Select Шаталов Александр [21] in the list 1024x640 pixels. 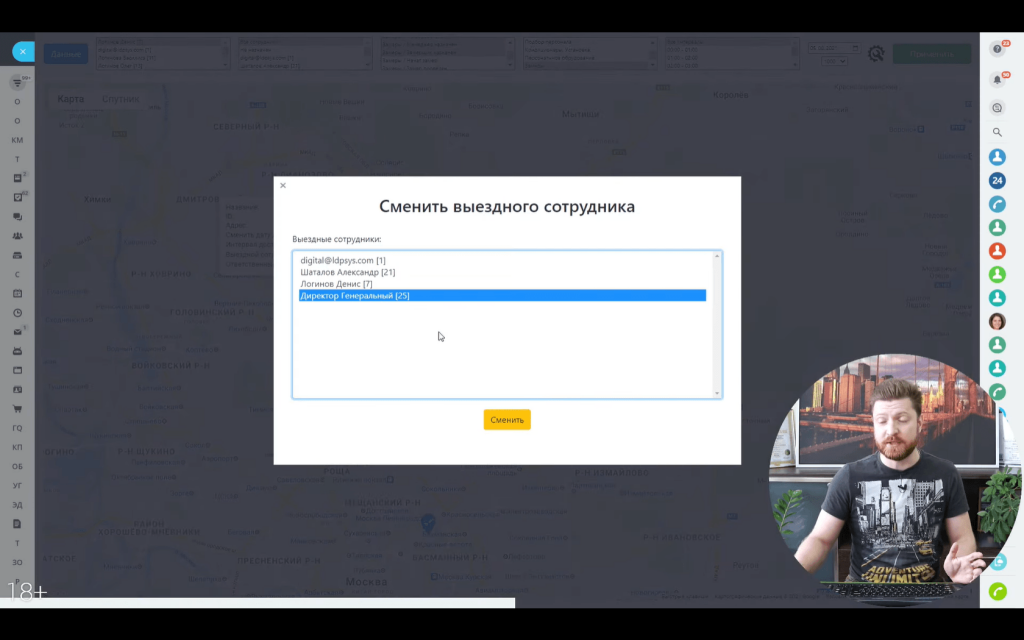pos(502,272)
